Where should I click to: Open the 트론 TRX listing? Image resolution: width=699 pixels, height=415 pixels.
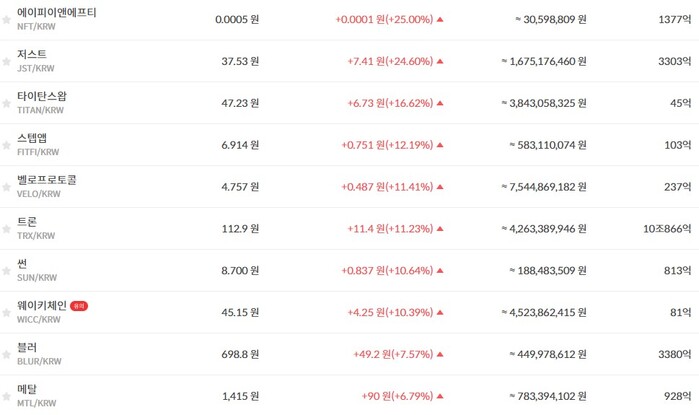point(27,222)
